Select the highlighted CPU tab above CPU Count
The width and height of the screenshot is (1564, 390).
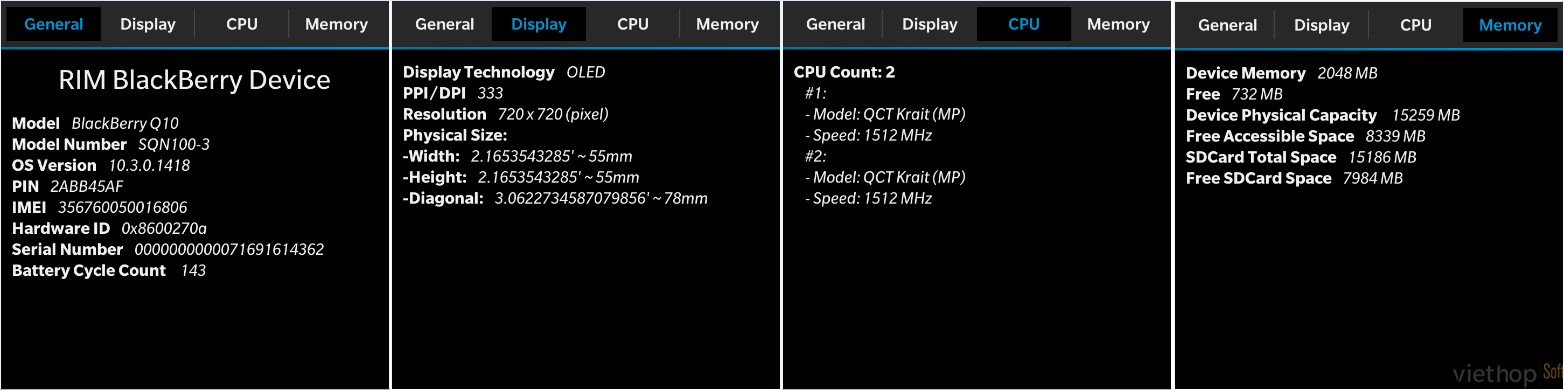point(1024,24)
